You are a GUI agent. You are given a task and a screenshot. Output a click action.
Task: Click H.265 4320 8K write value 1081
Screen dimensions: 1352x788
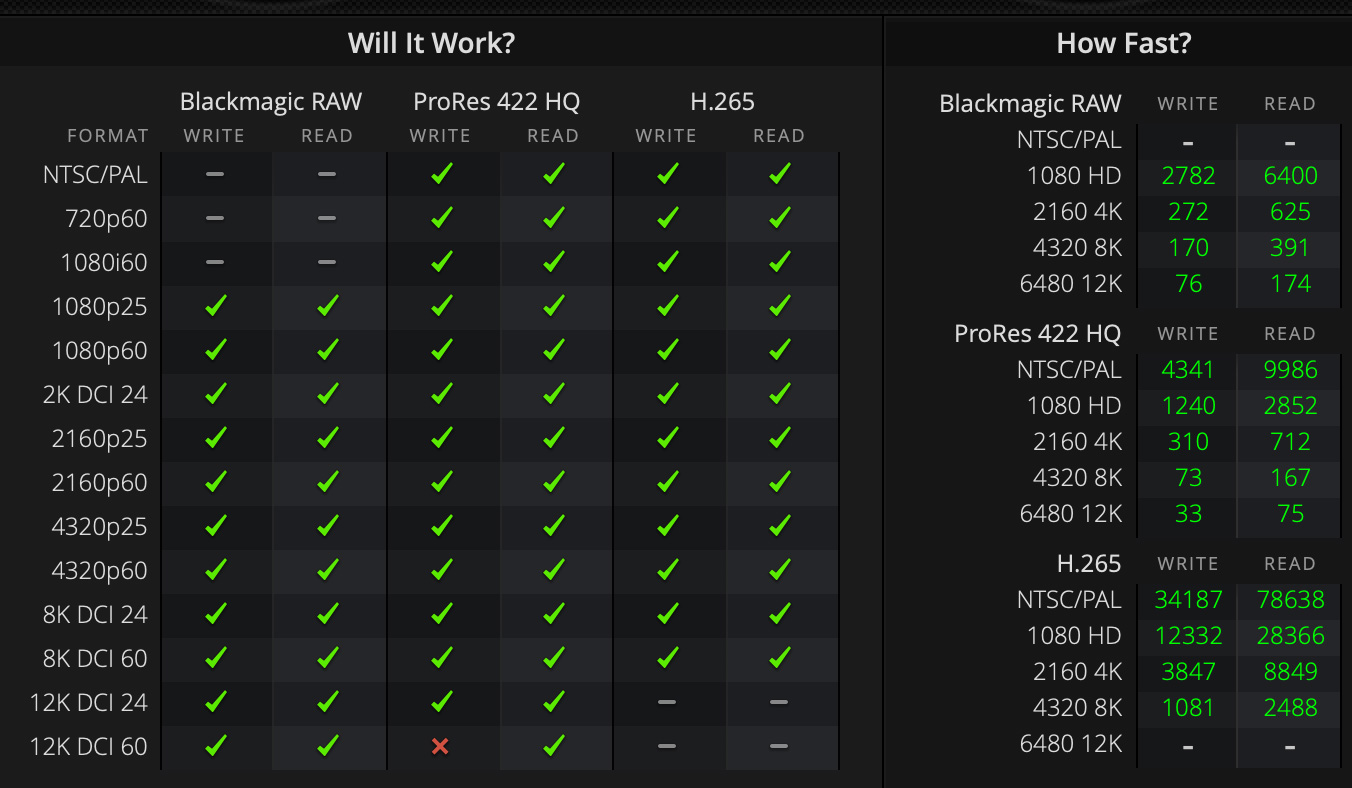[x=1188, y=708]
